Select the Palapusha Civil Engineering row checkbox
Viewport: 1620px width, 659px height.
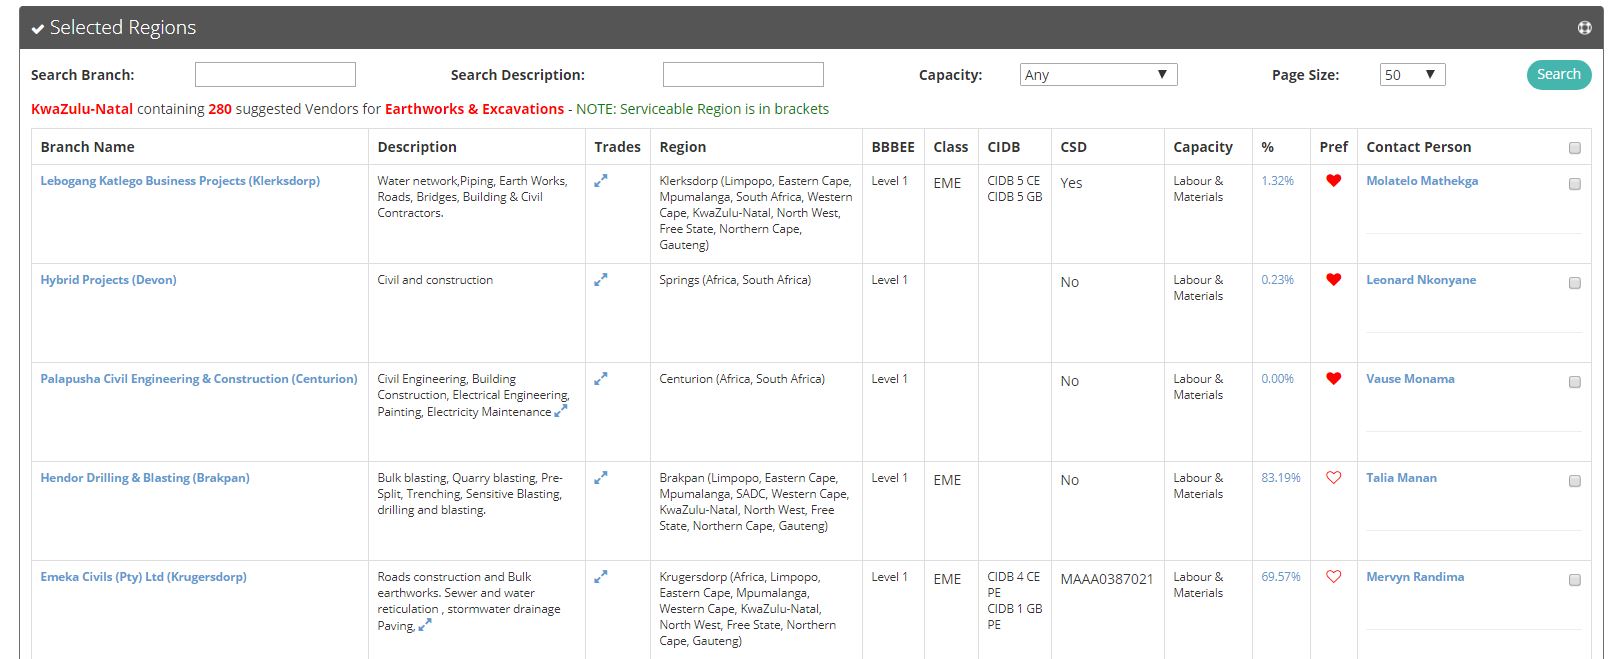1575,382
